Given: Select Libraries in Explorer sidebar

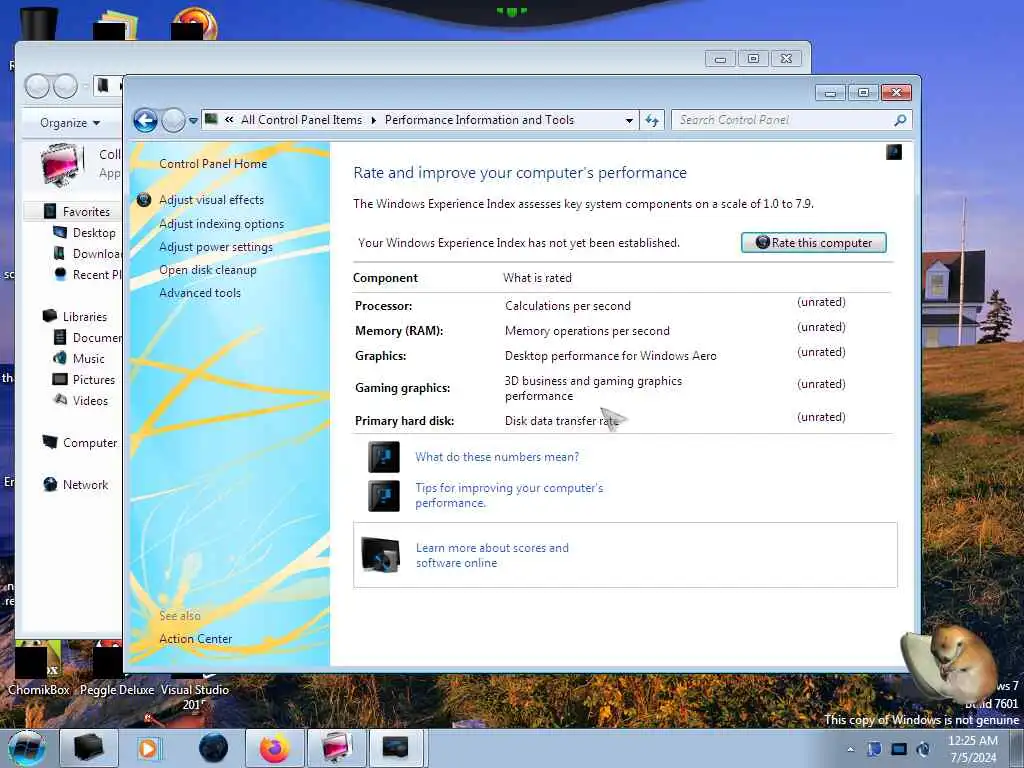Looking at the screenshot, I should (x=84, y=317).
